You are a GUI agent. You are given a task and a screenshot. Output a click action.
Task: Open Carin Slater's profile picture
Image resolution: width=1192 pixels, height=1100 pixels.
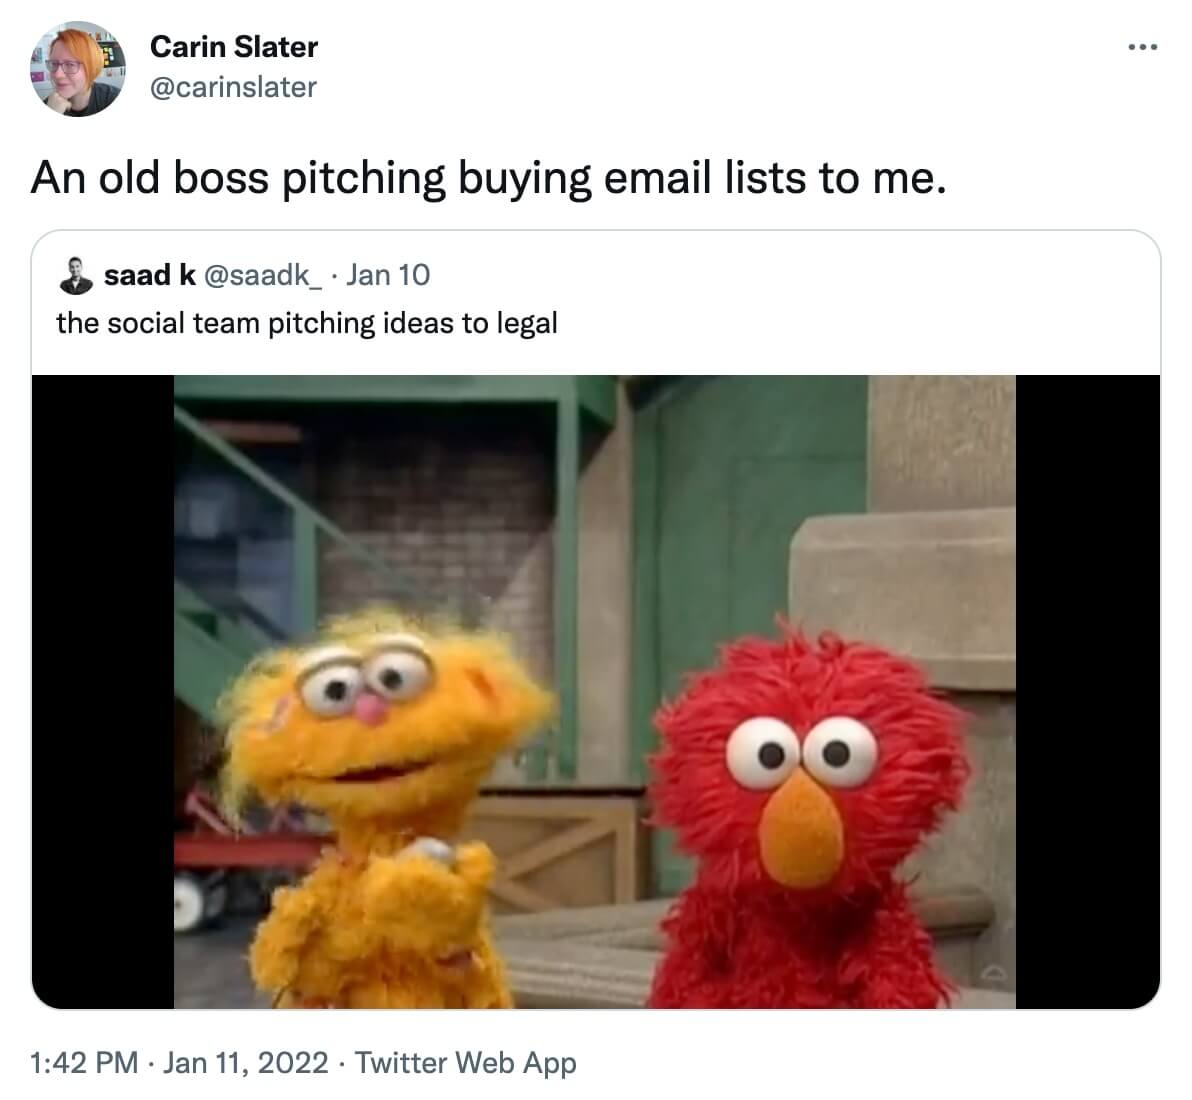tap(78, 68)
